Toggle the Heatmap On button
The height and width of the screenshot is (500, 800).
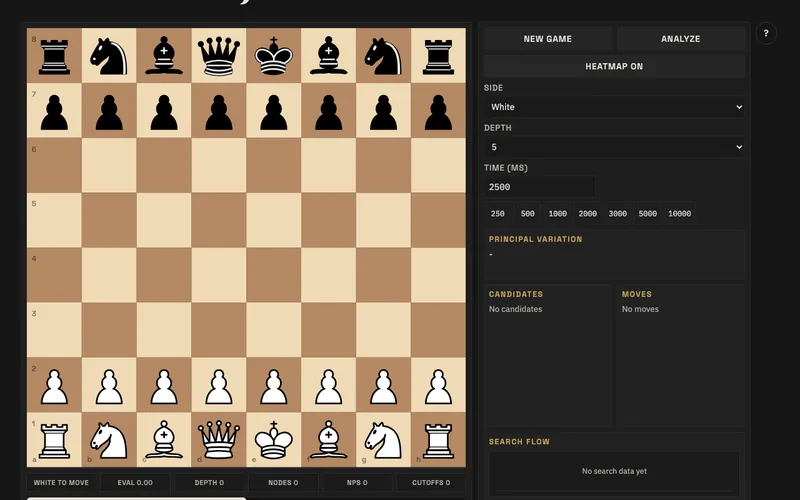tap(614, 66)
